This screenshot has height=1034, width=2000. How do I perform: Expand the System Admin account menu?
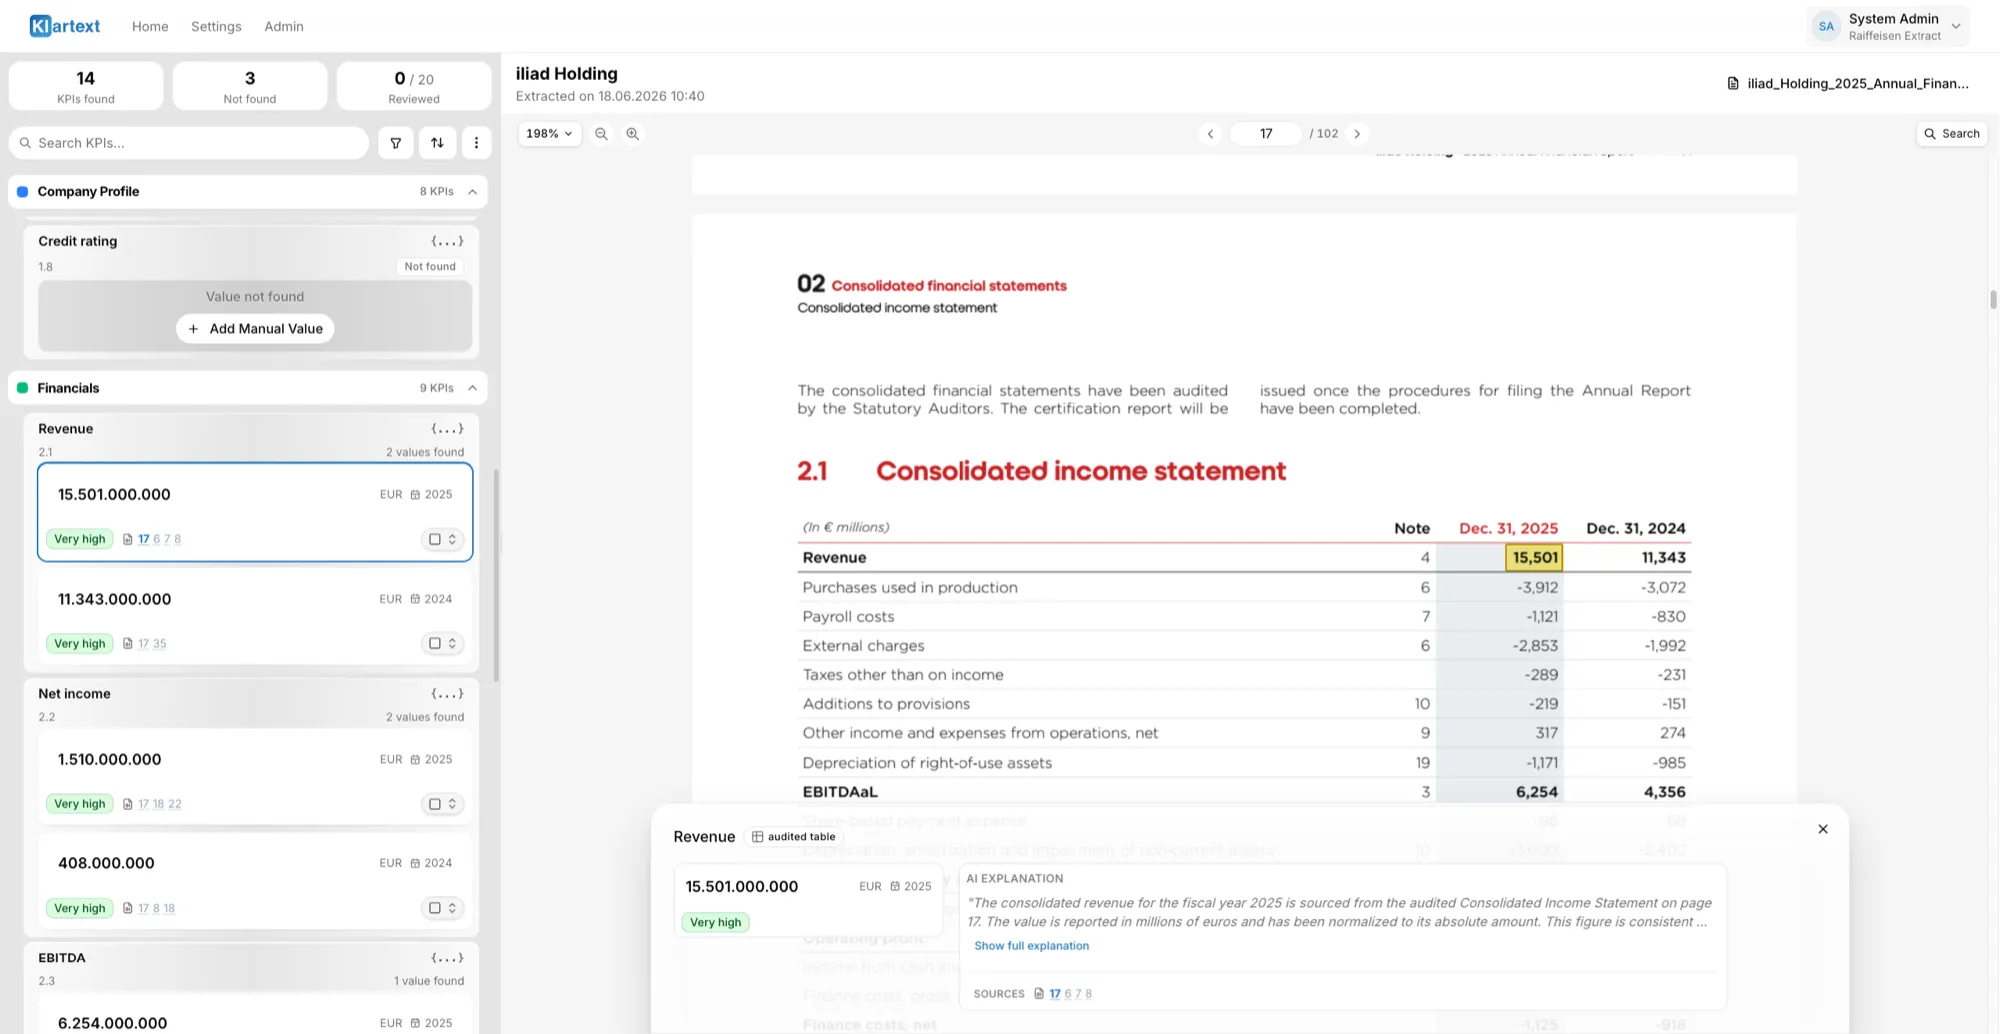pyautogui.click(x=1956, y=27)
